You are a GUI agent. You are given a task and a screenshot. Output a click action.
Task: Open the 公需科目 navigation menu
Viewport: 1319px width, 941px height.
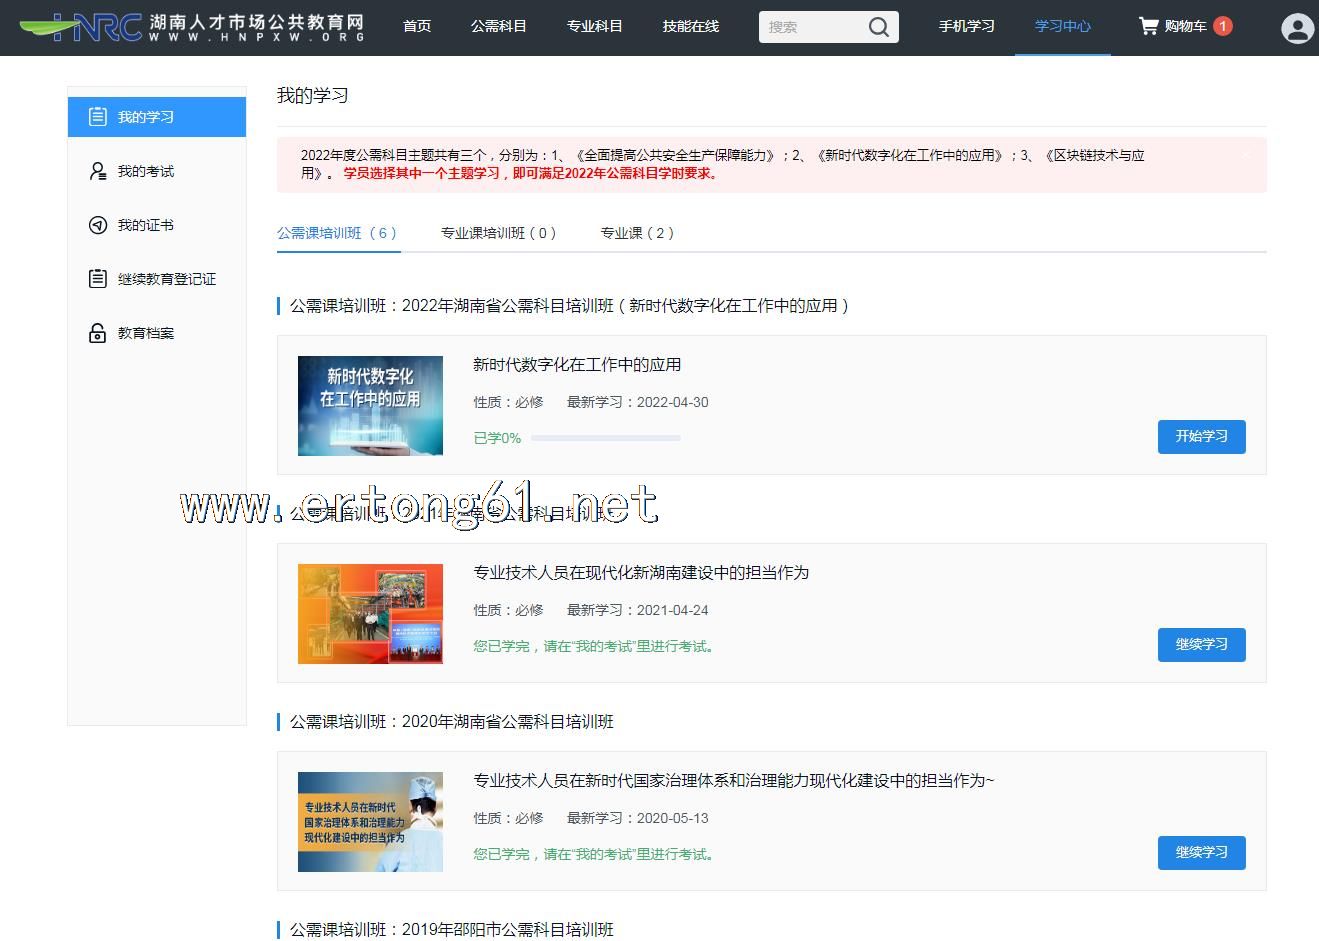[498, 26]
